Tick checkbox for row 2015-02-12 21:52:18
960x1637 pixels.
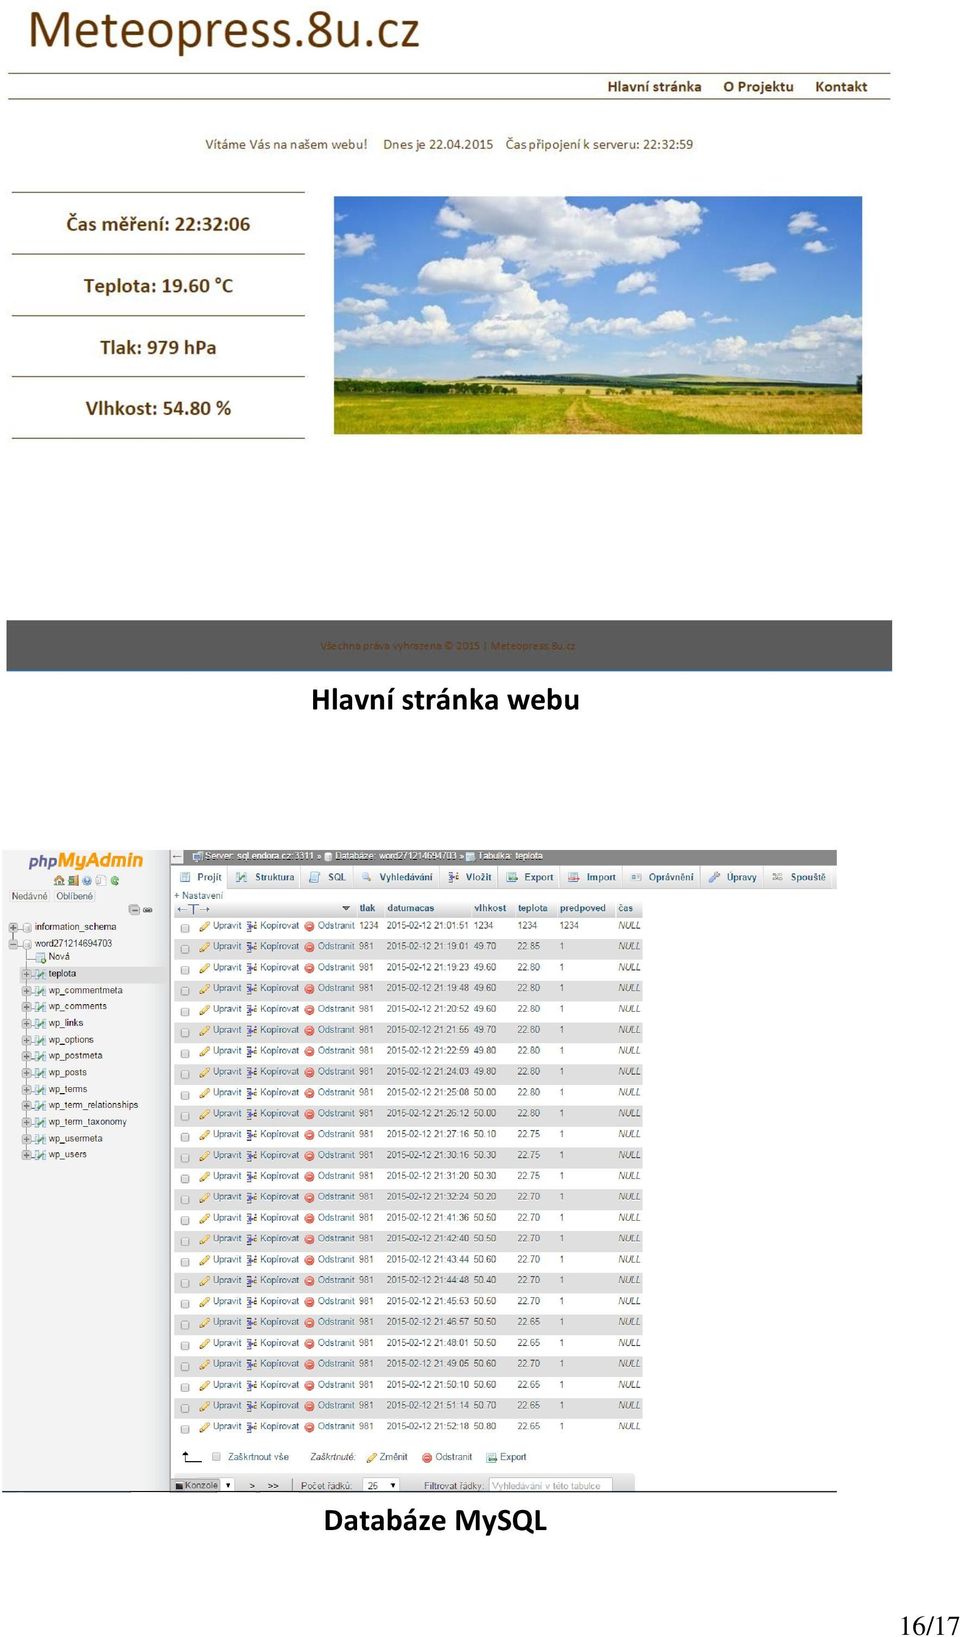[x=185, y=1429]
